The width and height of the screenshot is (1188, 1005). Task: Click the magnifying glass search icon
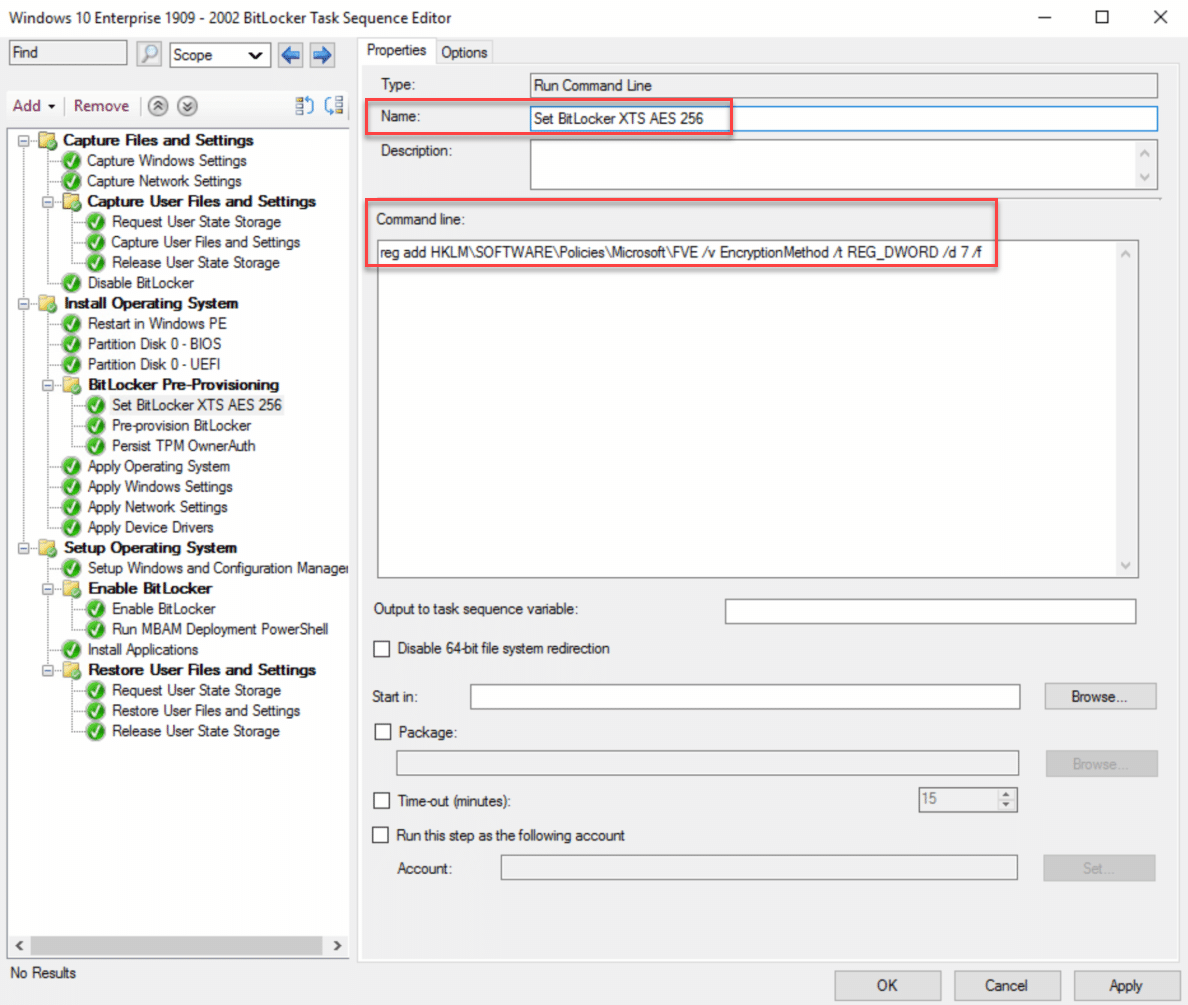(x=148, y=53)
